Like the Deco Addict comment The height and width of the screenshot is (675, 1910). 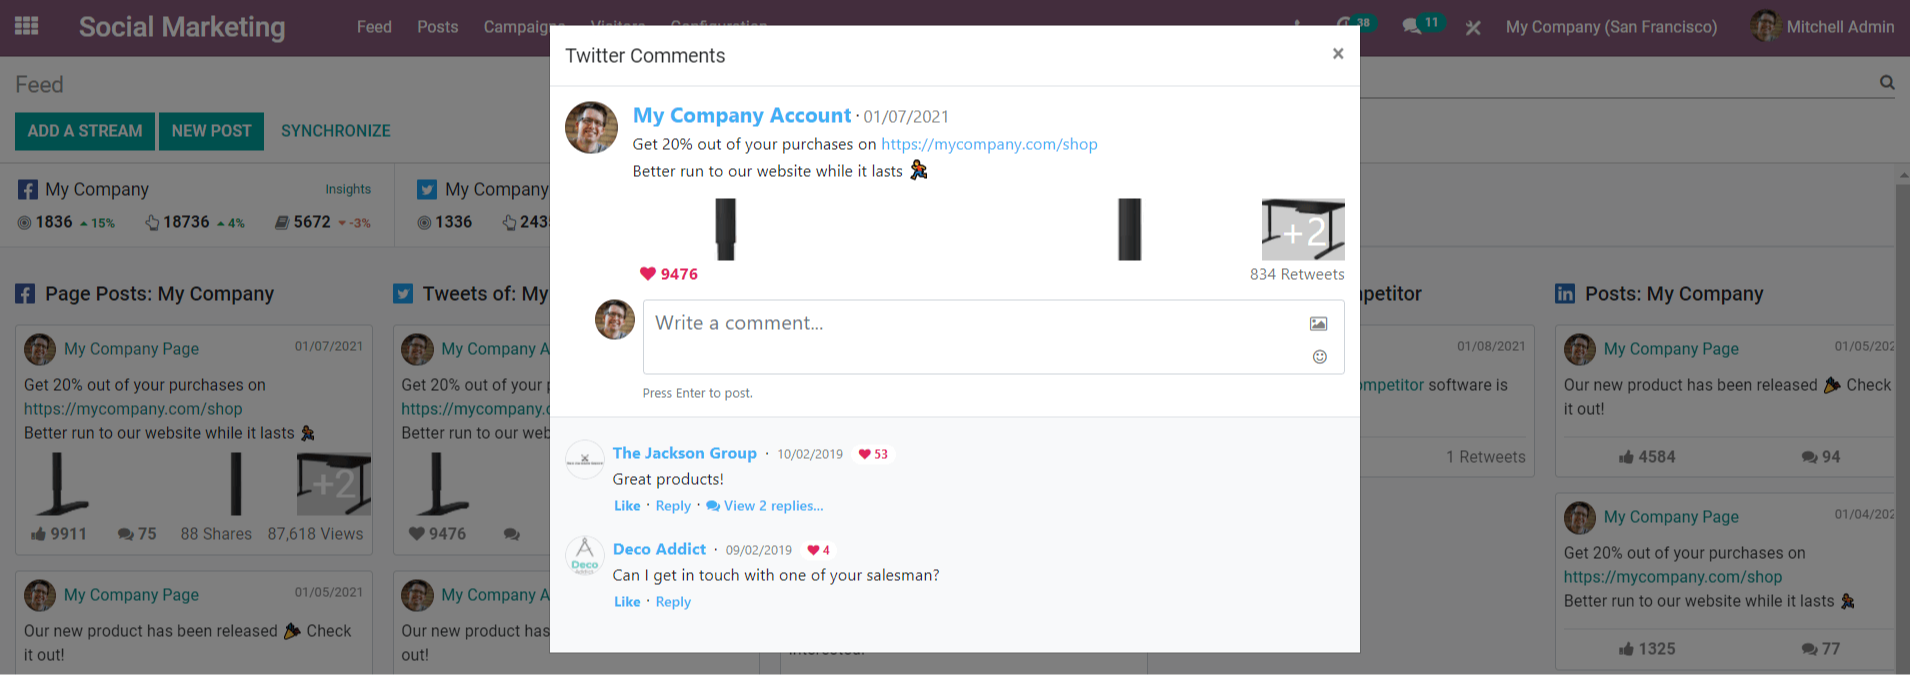click(x=627, y=602)
